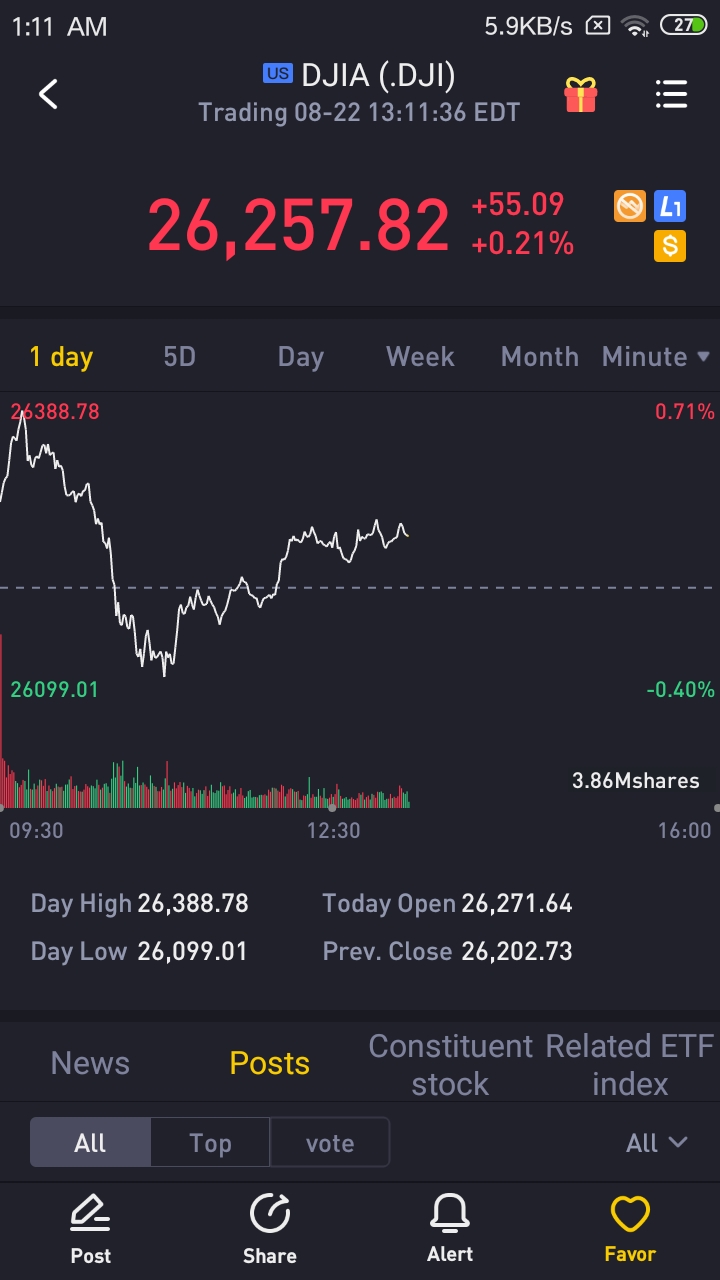This screenshot has height=1280, width=720.
Task: Switch to the 5D chart tab
Action: click(180, 357)
